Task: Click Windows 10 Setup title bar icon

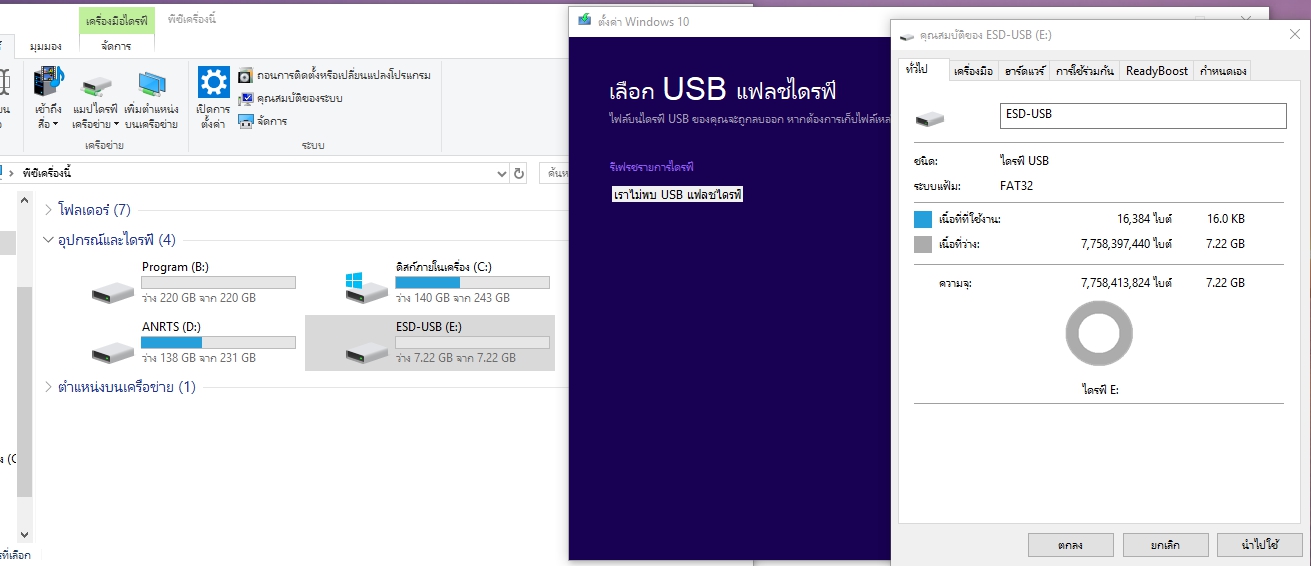Action: click(584, 20)
